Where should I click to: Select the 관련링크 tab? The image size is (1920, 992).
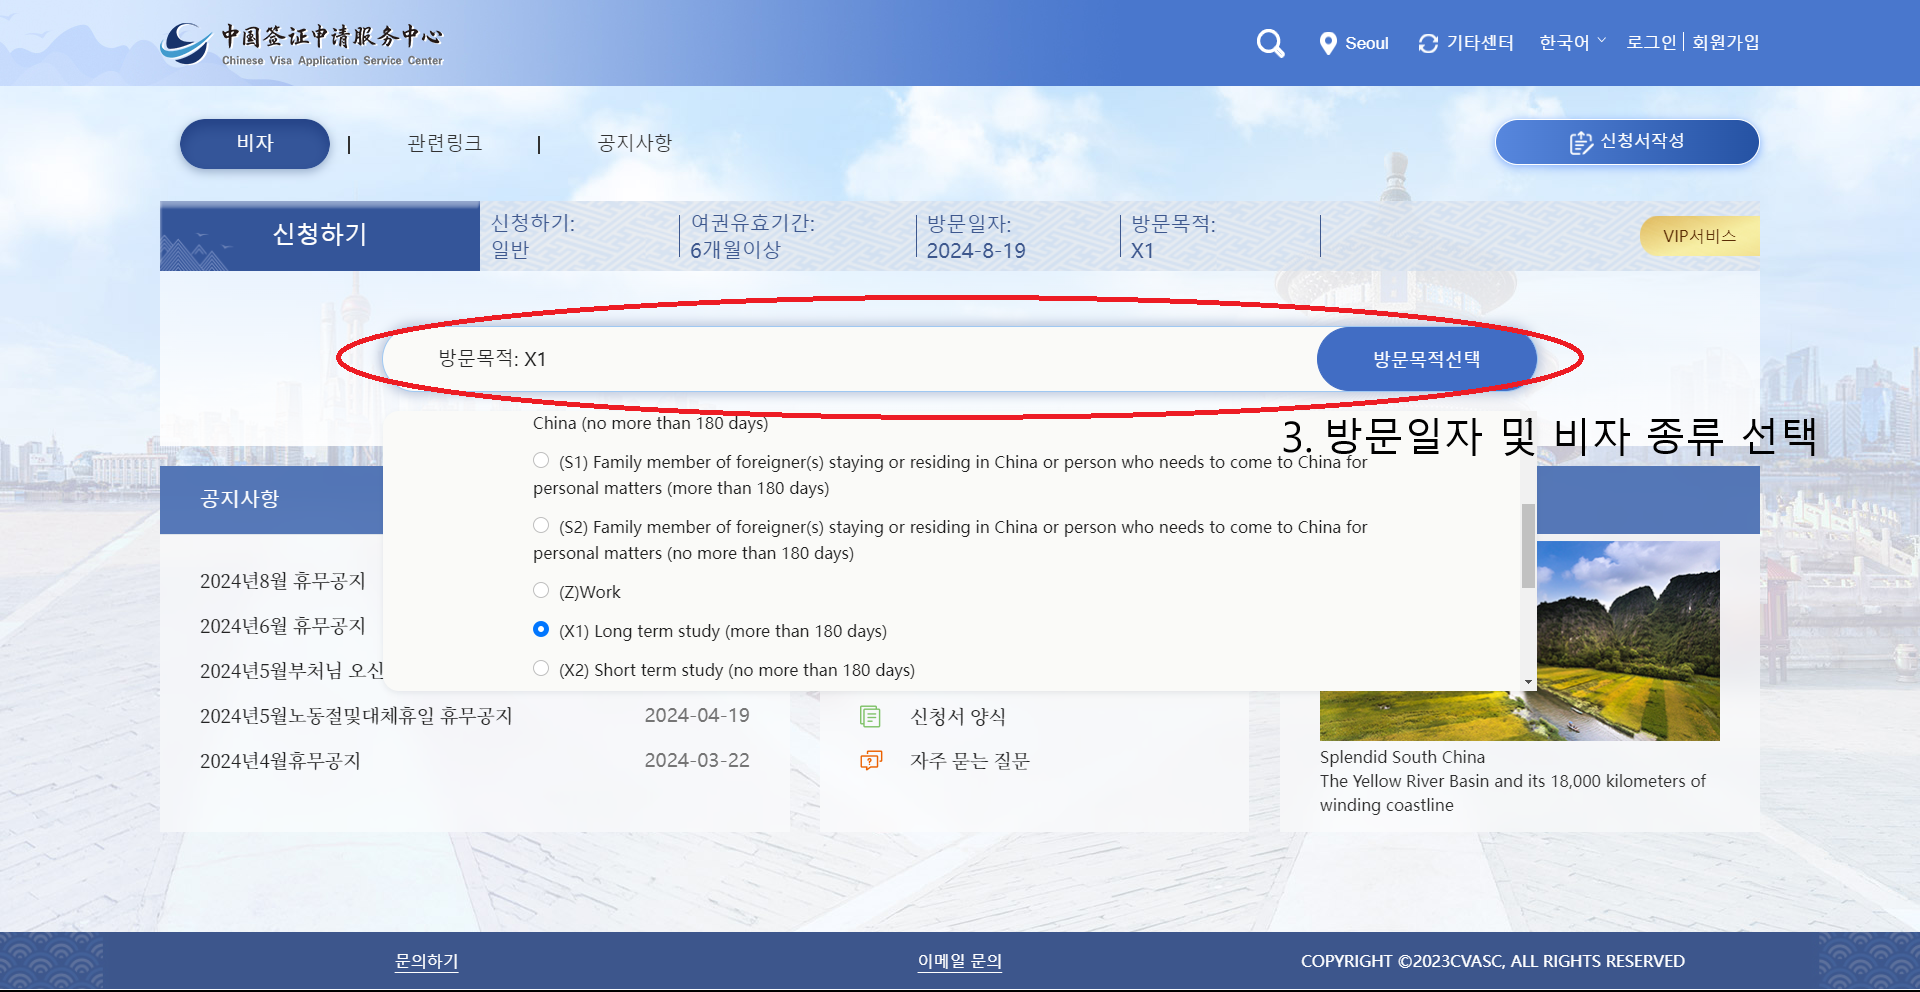(x=443, y=143)
